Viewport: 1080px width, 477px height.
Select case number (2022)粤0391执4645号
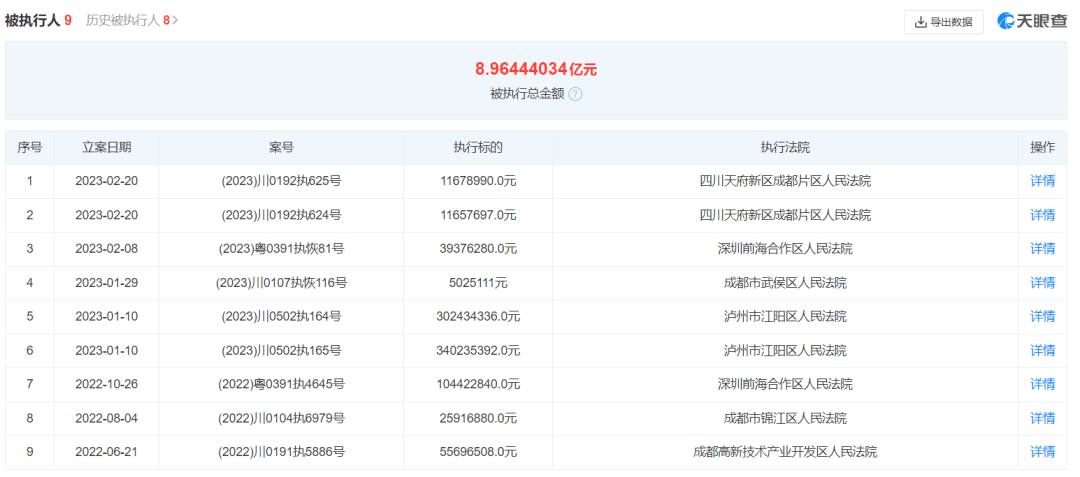click(281, 384)
